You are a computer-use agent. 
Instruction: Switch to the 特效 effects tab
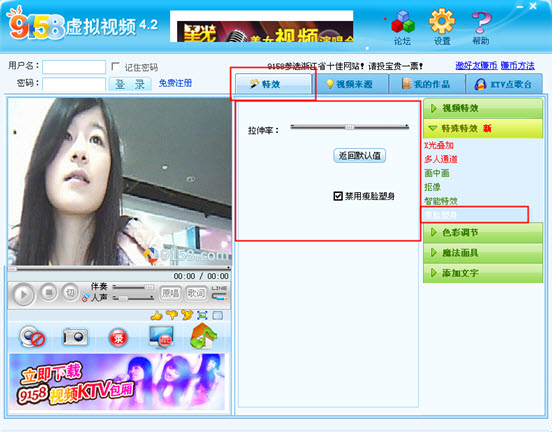pos(273,84)
